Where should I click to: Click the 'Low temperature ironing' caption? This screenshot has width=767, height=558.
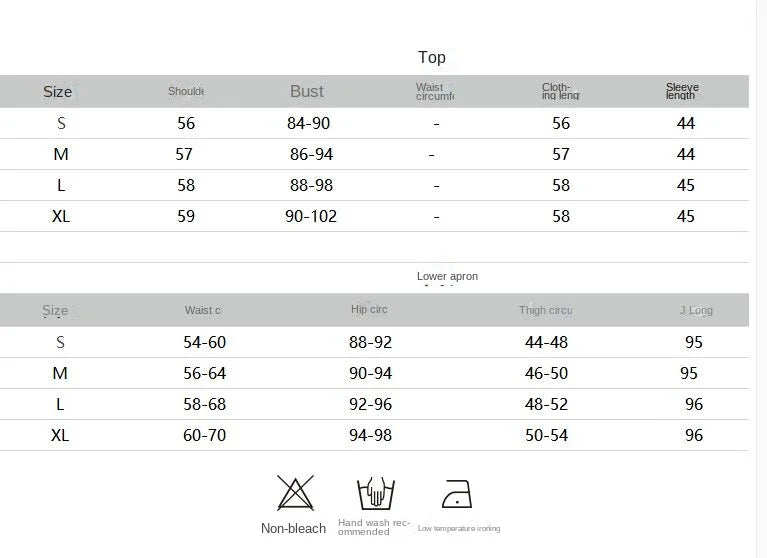[x=459, y=528]
